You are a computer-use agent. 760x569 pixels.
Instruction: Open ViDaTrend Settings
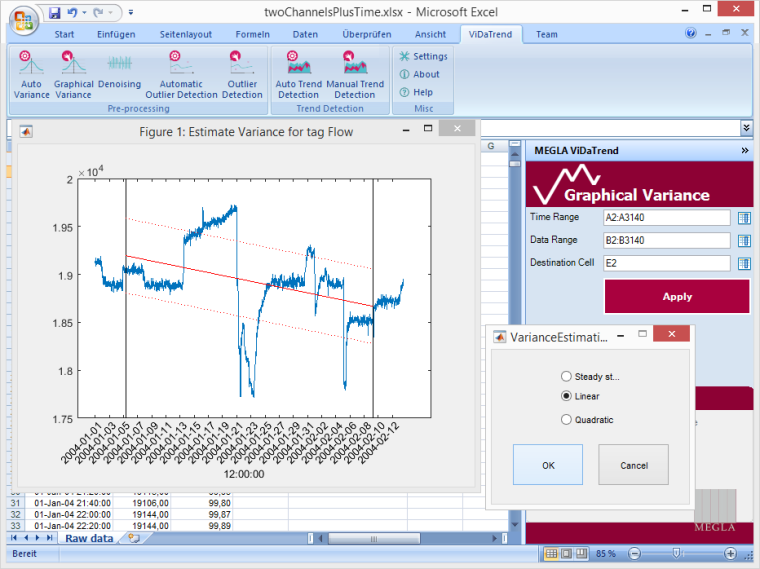pos(423,56)
